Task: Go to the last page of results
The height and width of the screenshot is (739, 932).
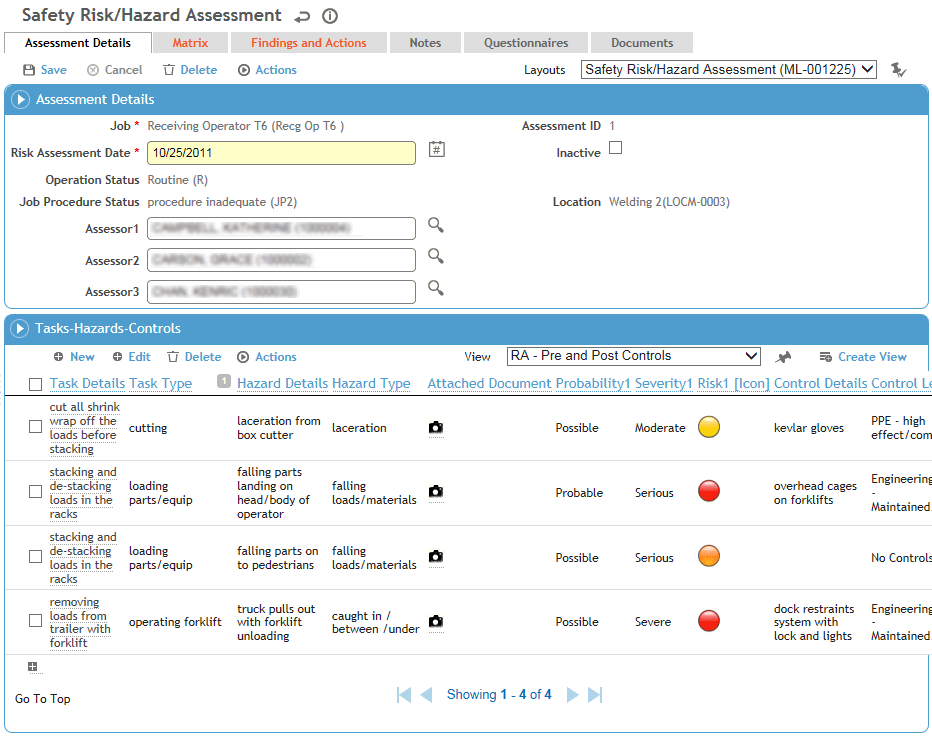Action: click(595, 695)
